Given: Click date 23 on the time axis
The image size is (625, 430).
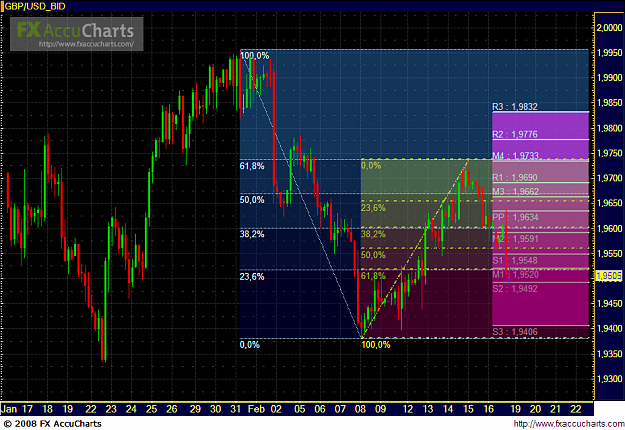Looking at the screenshot, I should (x=111, y=409).
